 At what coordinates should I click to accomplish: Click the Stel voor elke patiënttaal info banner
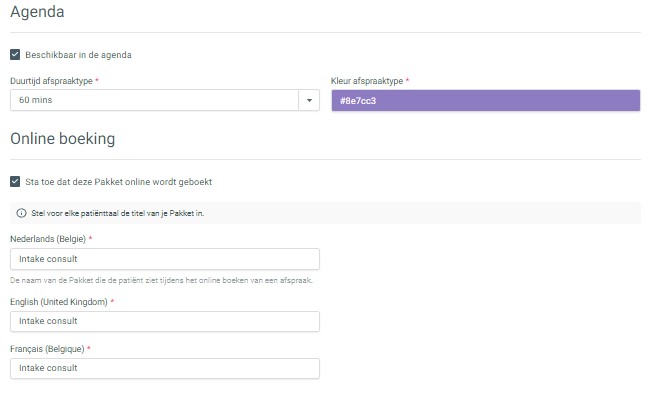pyautogui.click(x=325, y=213)
